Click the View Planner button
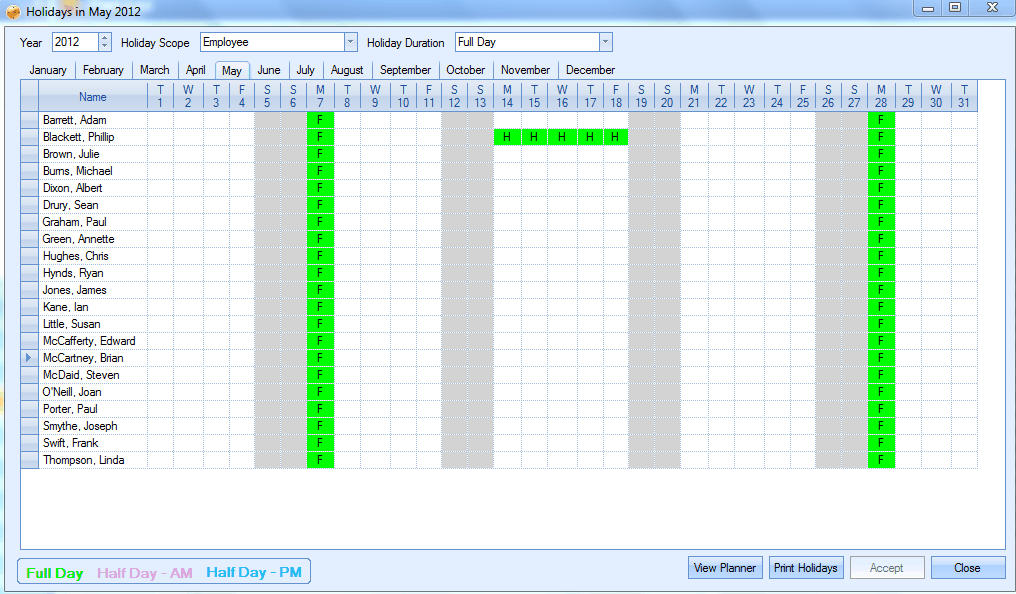This screenshot has width=1016, height=594. (x=725, y=568)
